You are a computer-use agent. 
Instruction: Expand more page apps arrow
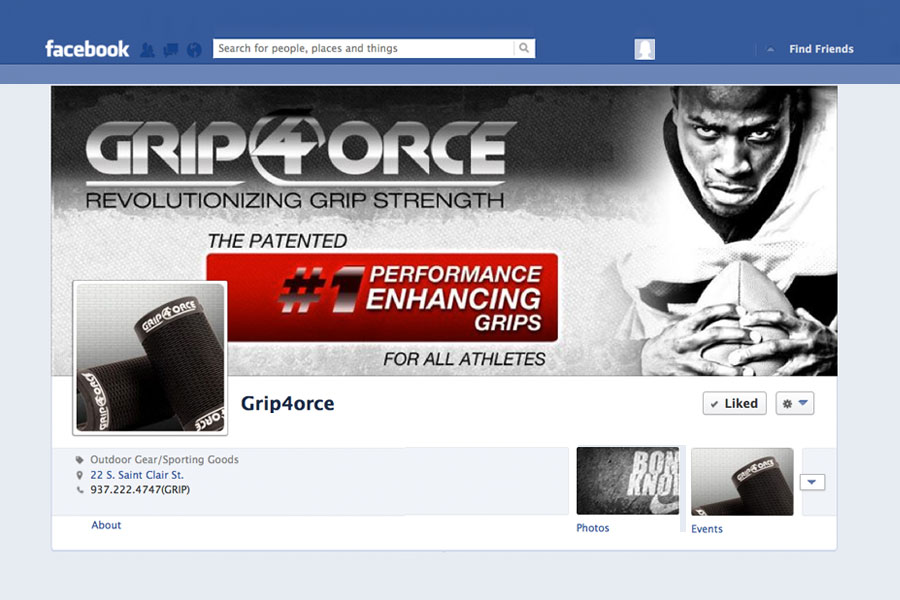[x=812, y=482]
